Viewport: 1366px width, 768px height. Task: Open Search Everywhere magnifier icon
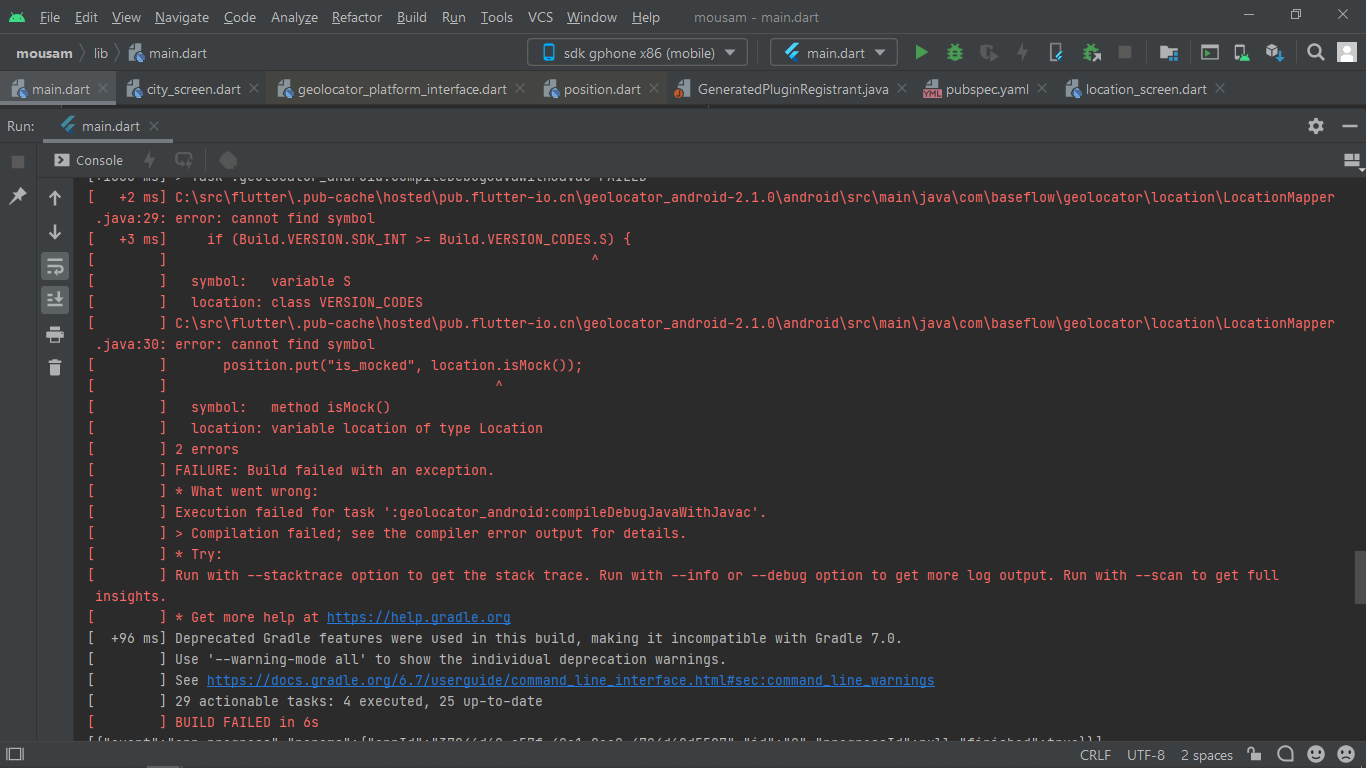coord(1315,52)
